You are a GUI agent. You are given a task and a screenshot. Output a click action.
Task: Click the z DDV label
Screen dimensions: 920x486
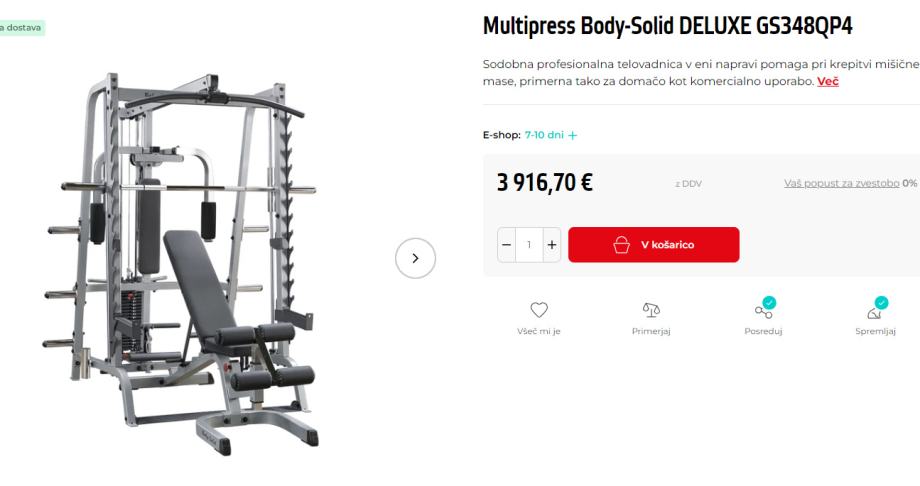(x=688, y=184)
